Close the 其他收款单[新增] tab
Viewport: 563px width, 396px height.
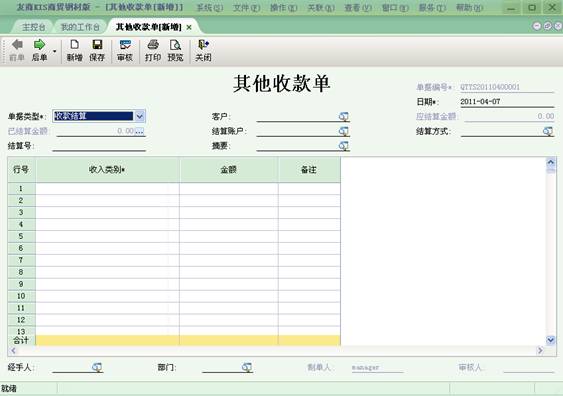coord(189,27)
